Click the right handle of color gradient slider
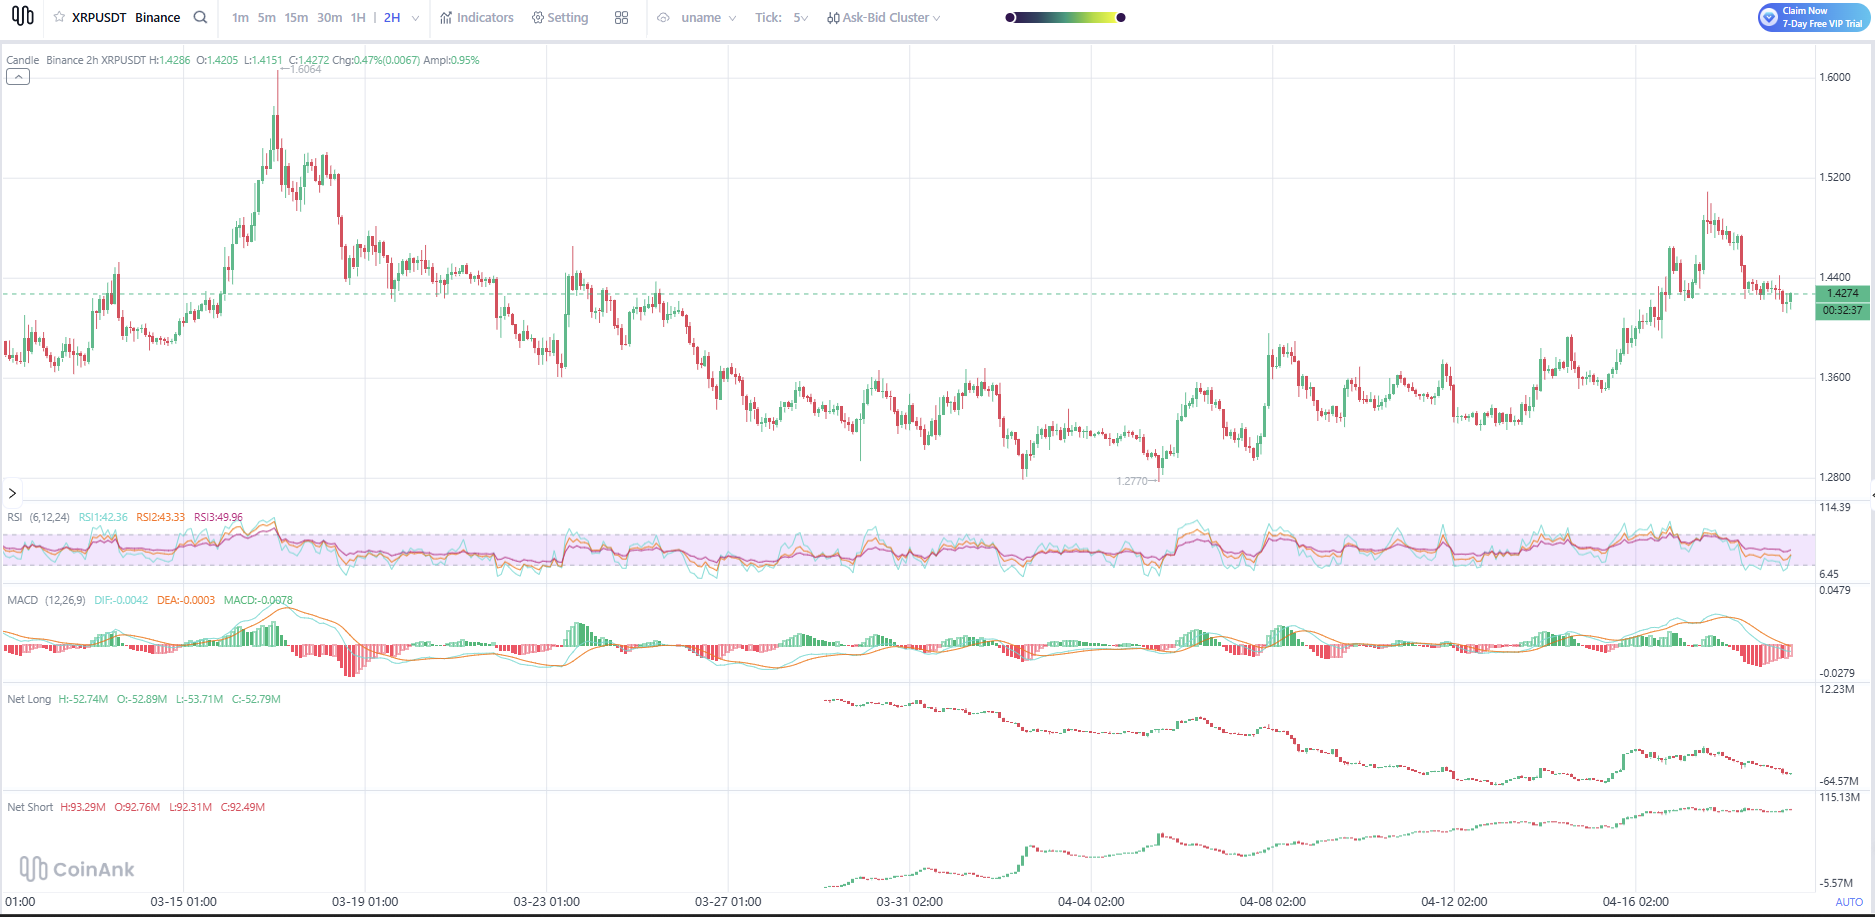 point(1121,17)
